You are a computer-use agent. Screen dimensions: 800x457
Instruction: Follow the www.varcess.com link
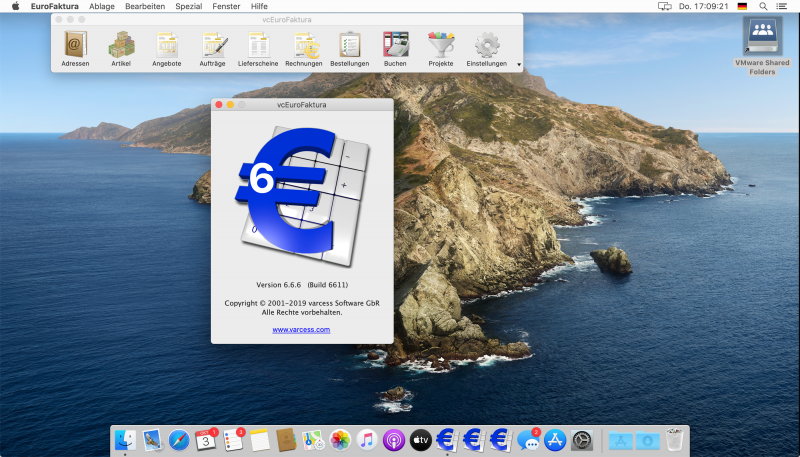pyautogui.click(x=301, y=330)
